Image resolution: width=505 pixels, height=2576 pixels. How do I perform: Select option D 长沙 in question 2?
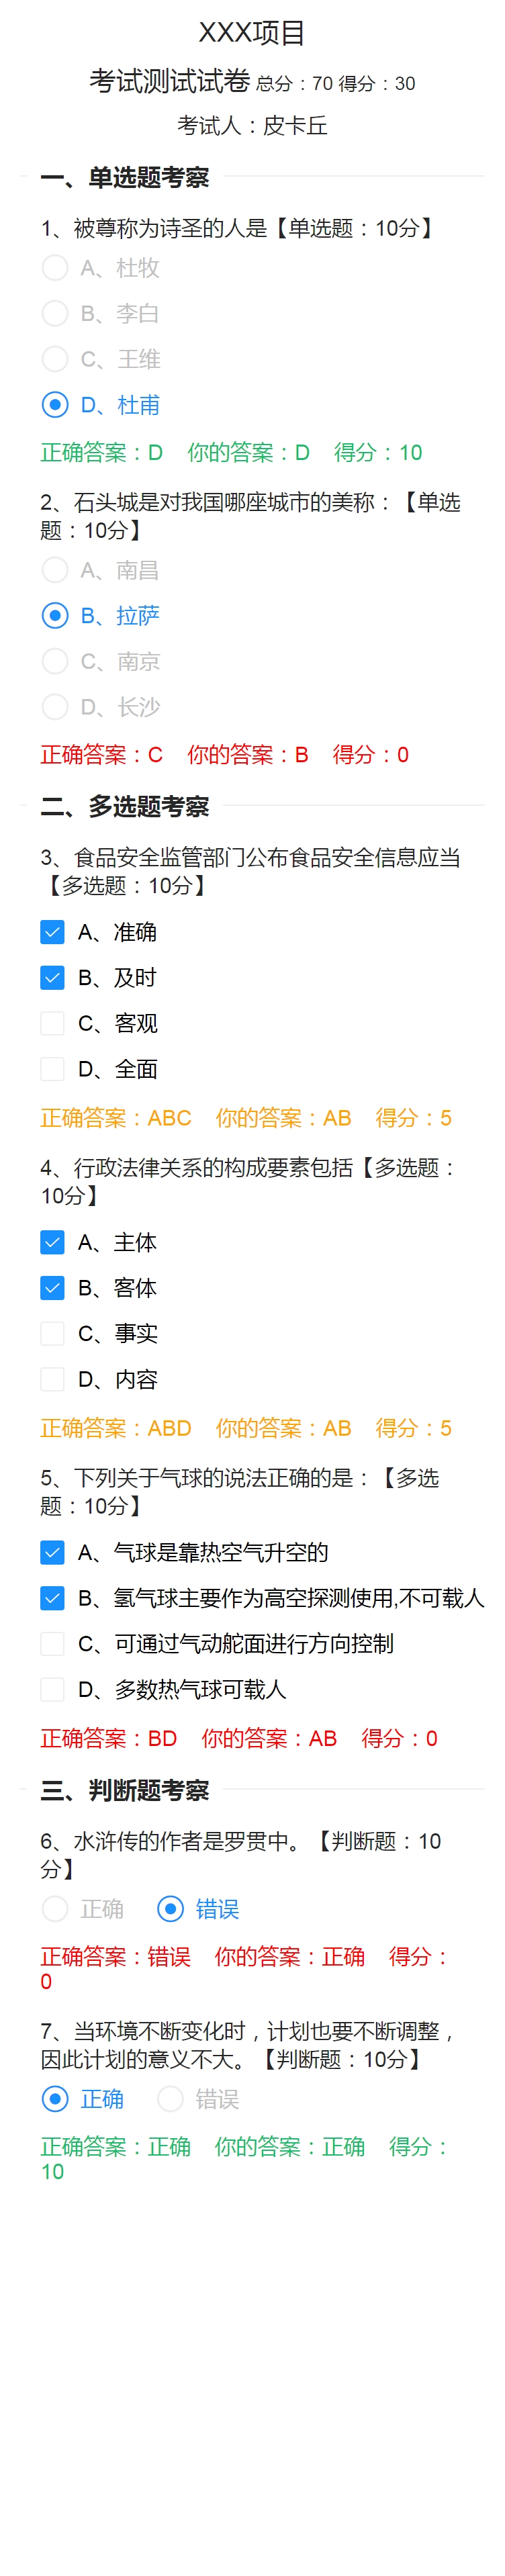pos(55,707)
